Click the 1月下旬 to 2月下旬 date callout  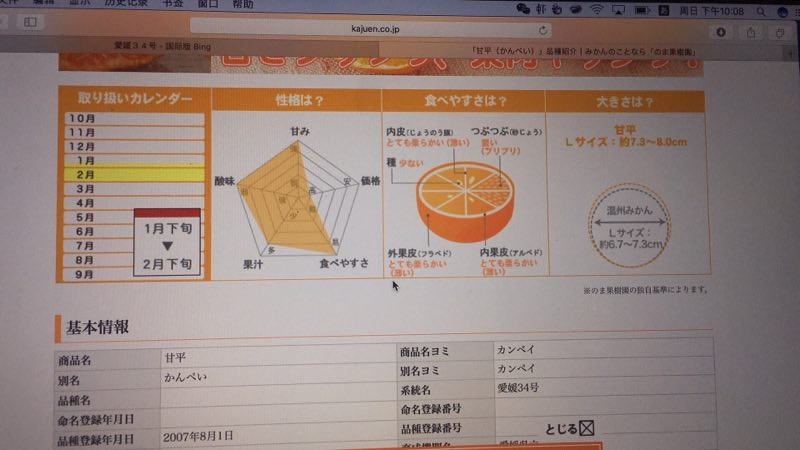coord(168,245)
